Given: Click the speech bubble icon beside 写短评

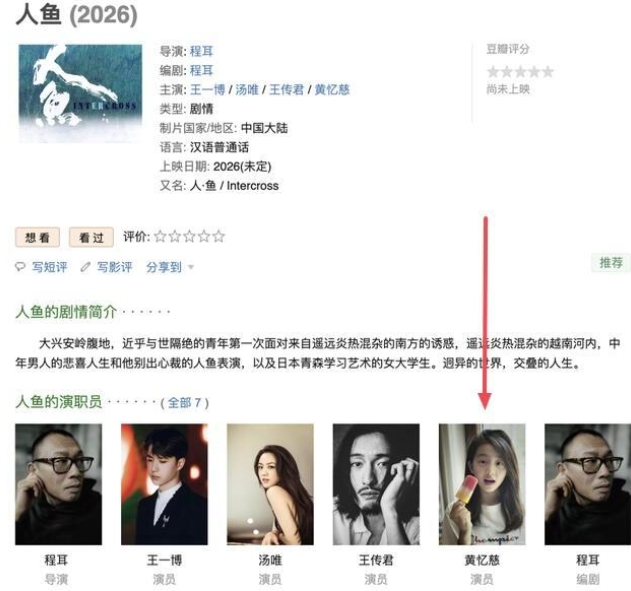Looking at the screenshot, I should point(20,267).
